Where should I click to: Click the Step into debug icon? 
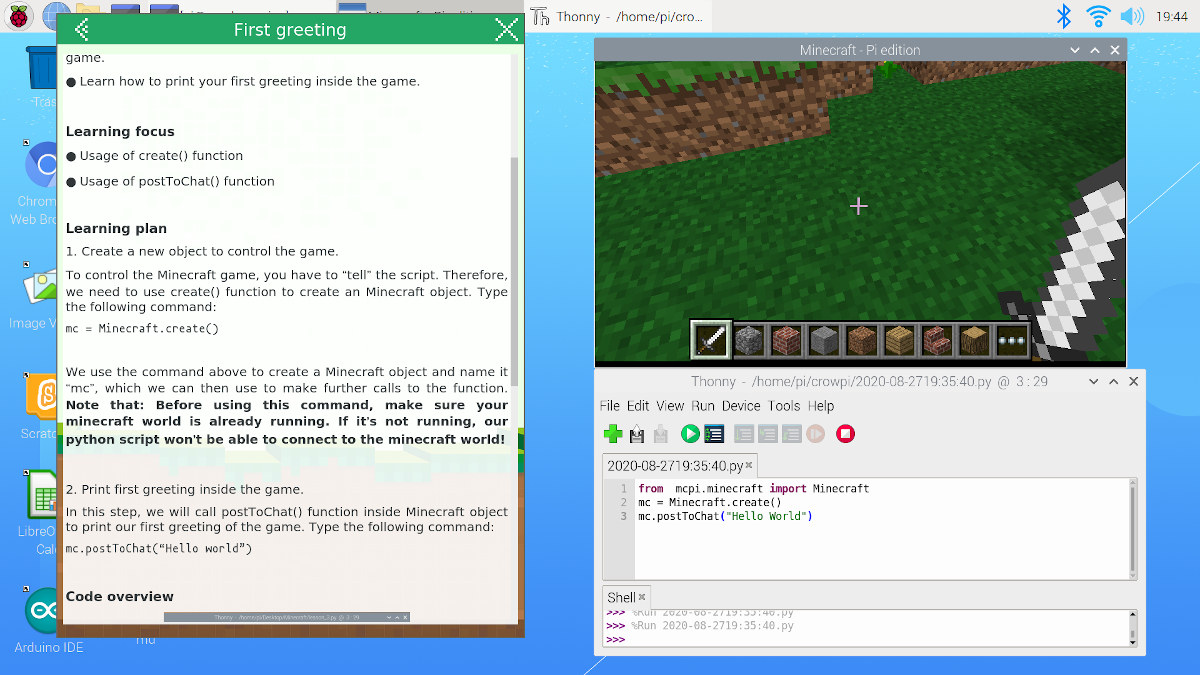pyautogui.click(x=768, y=434)
